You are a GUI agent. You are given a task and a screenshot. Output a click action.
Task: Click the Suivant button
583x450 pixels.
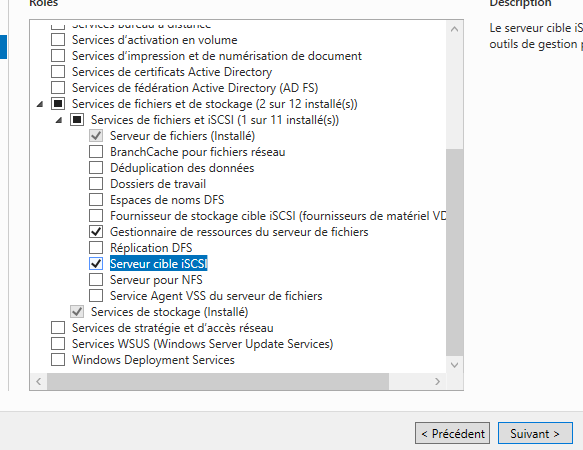point(535,433)
